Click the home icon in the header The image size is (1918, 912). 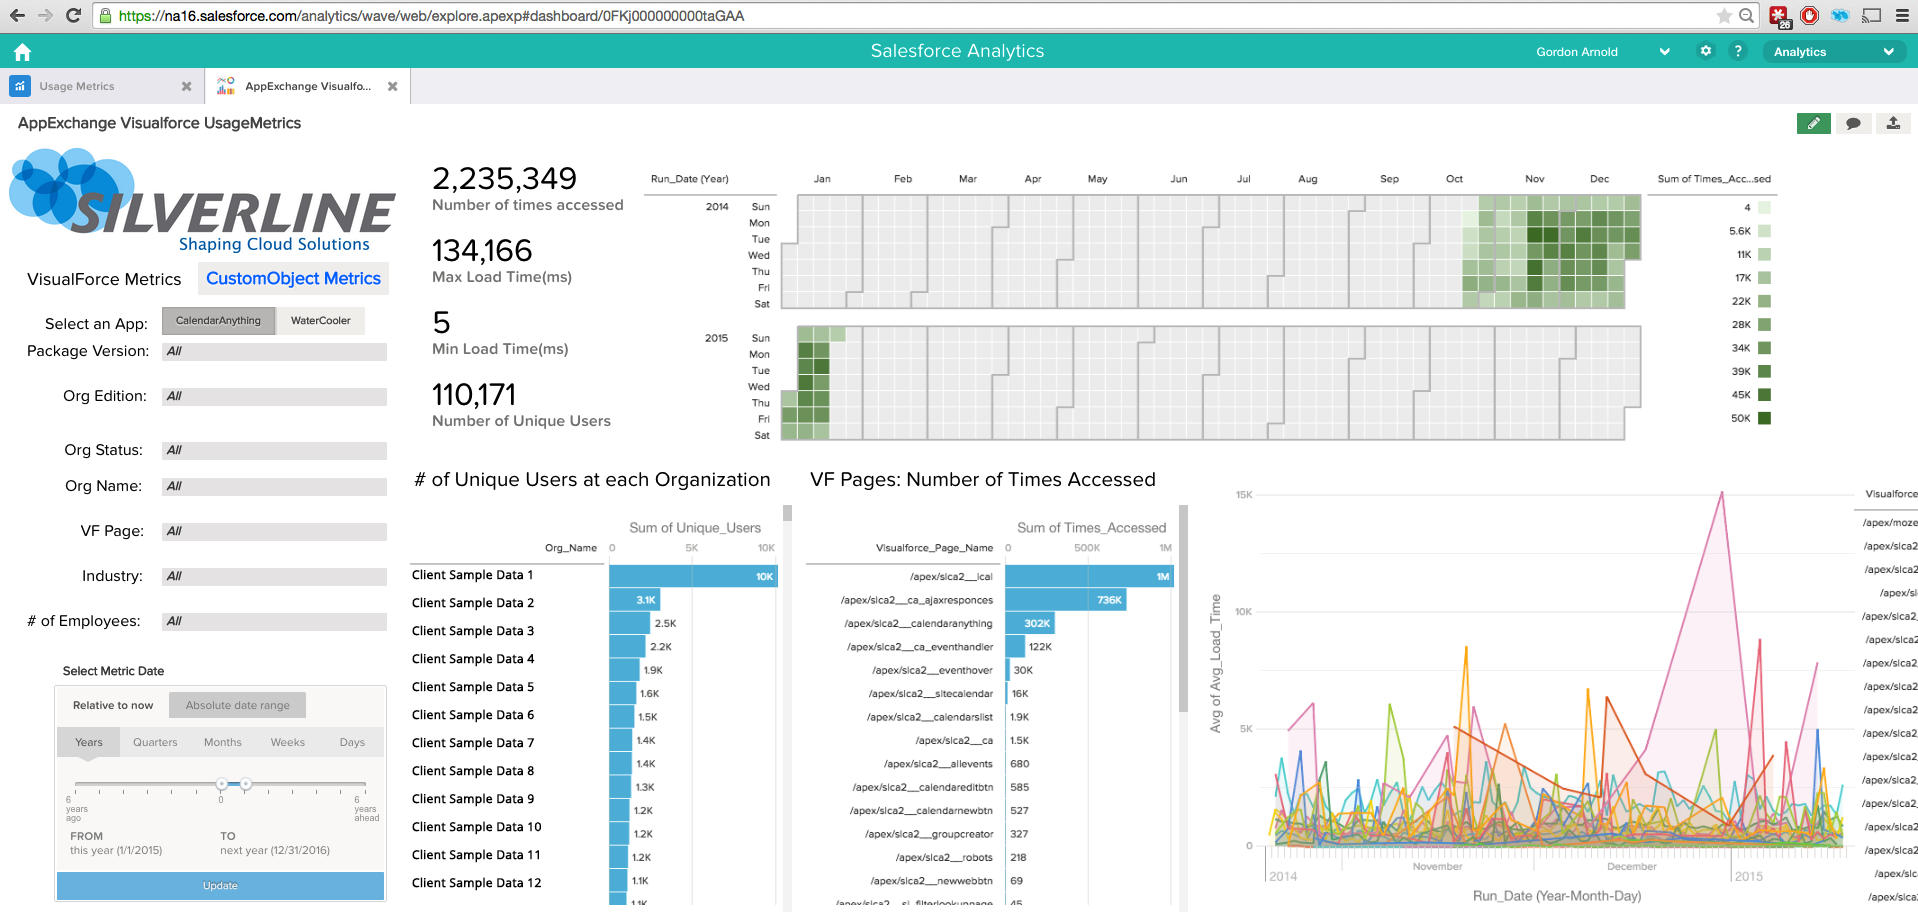(x=23, y=52)
